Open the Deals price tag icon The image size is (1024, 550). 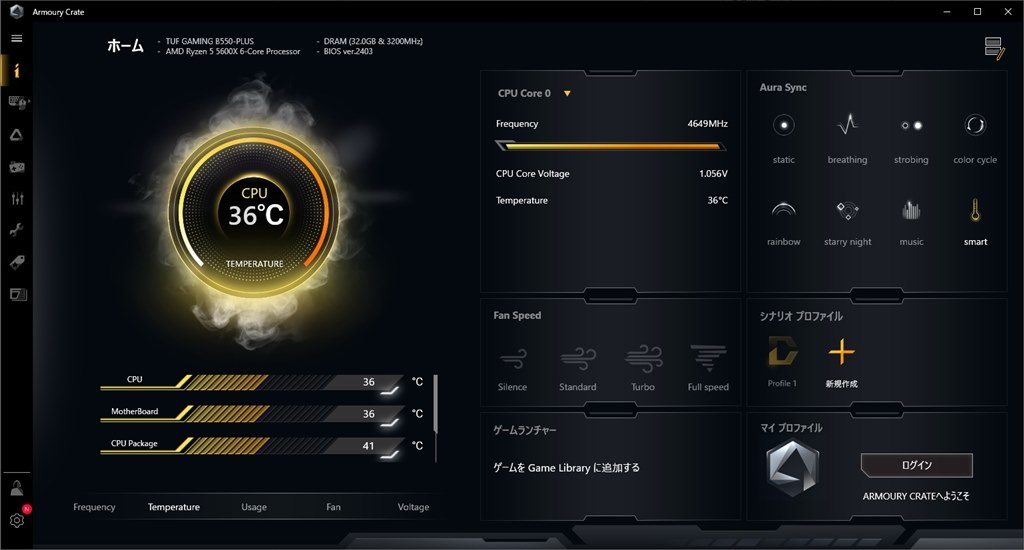(17, 262)
